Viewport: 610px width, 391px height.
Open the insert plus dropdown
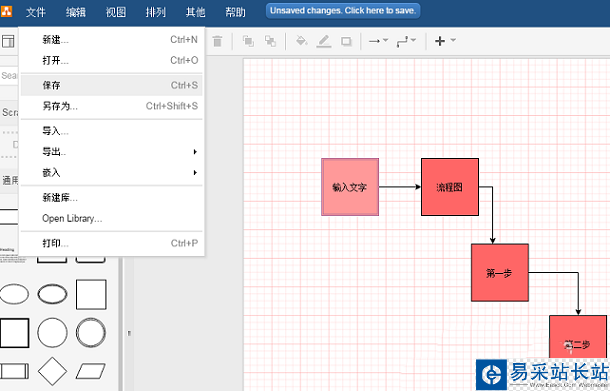pos(445,40)
